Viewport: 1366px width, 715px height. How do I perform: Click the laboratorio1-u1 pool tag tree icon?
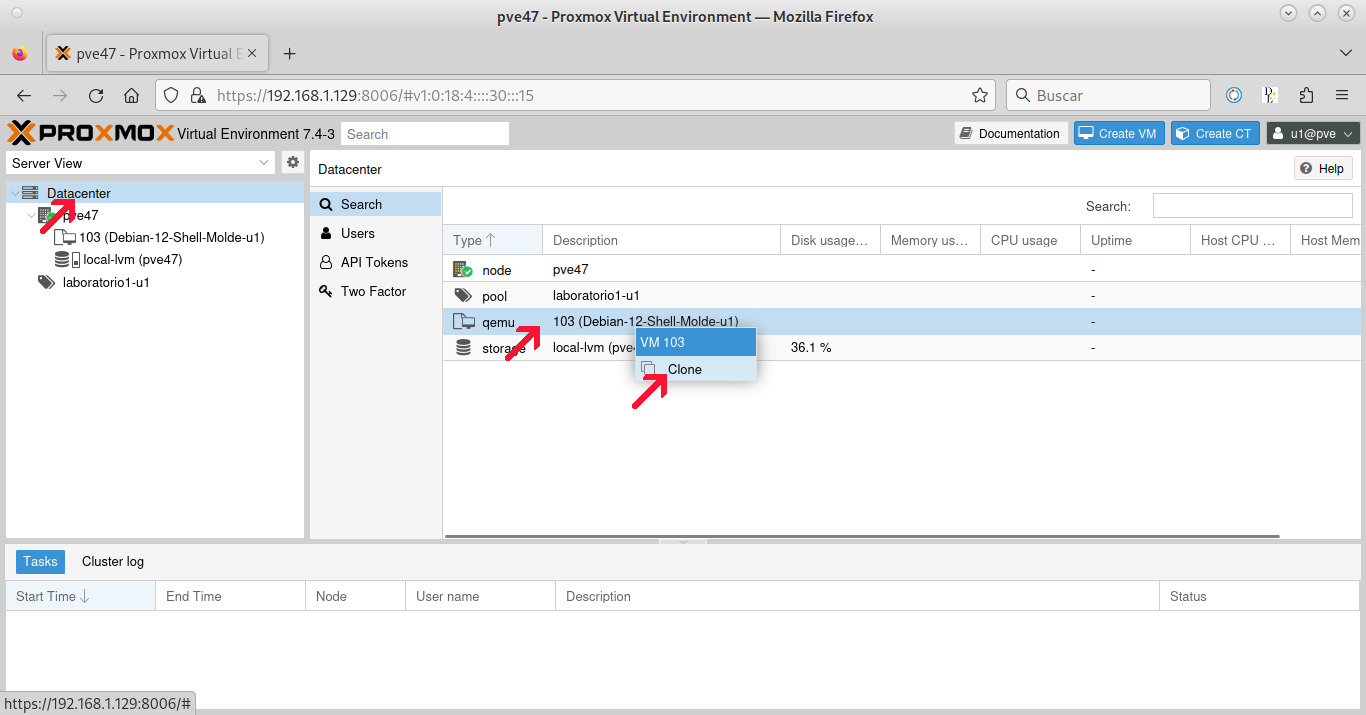[46, 282]
